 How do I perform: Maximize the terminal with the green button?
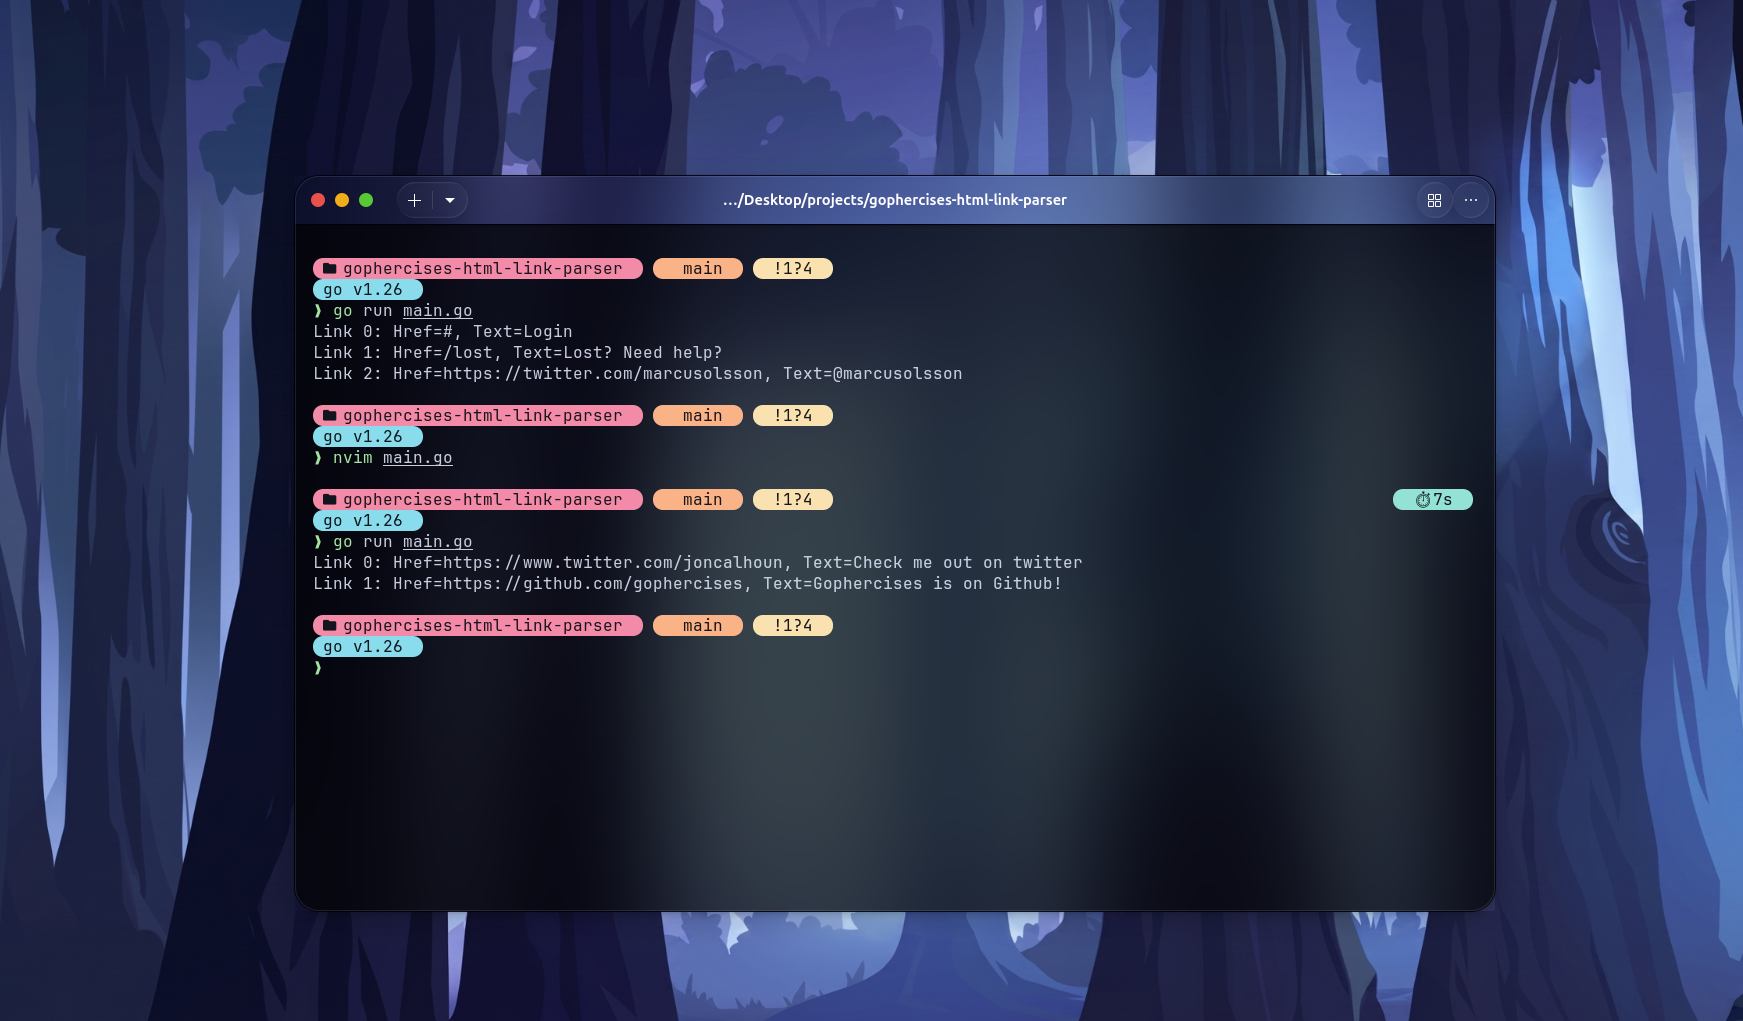coord(366,200)
